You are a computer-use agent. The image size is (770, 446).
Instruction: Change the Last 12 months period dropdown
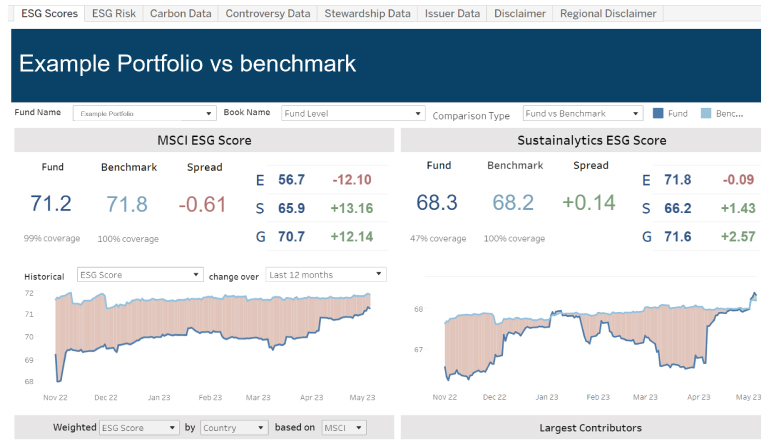point(326,275)
